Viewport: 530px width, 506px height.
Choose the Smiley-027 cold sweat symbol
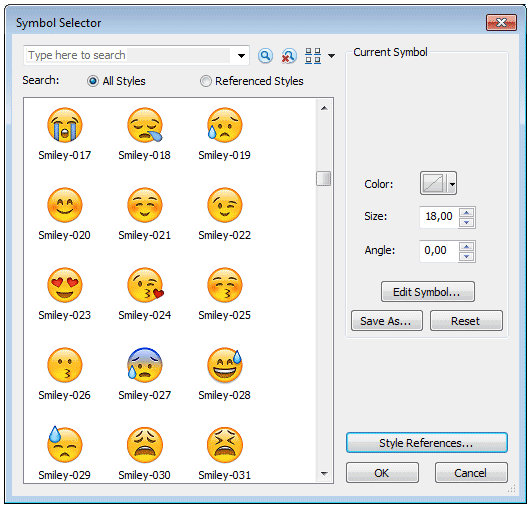click(x=145, y=365)
